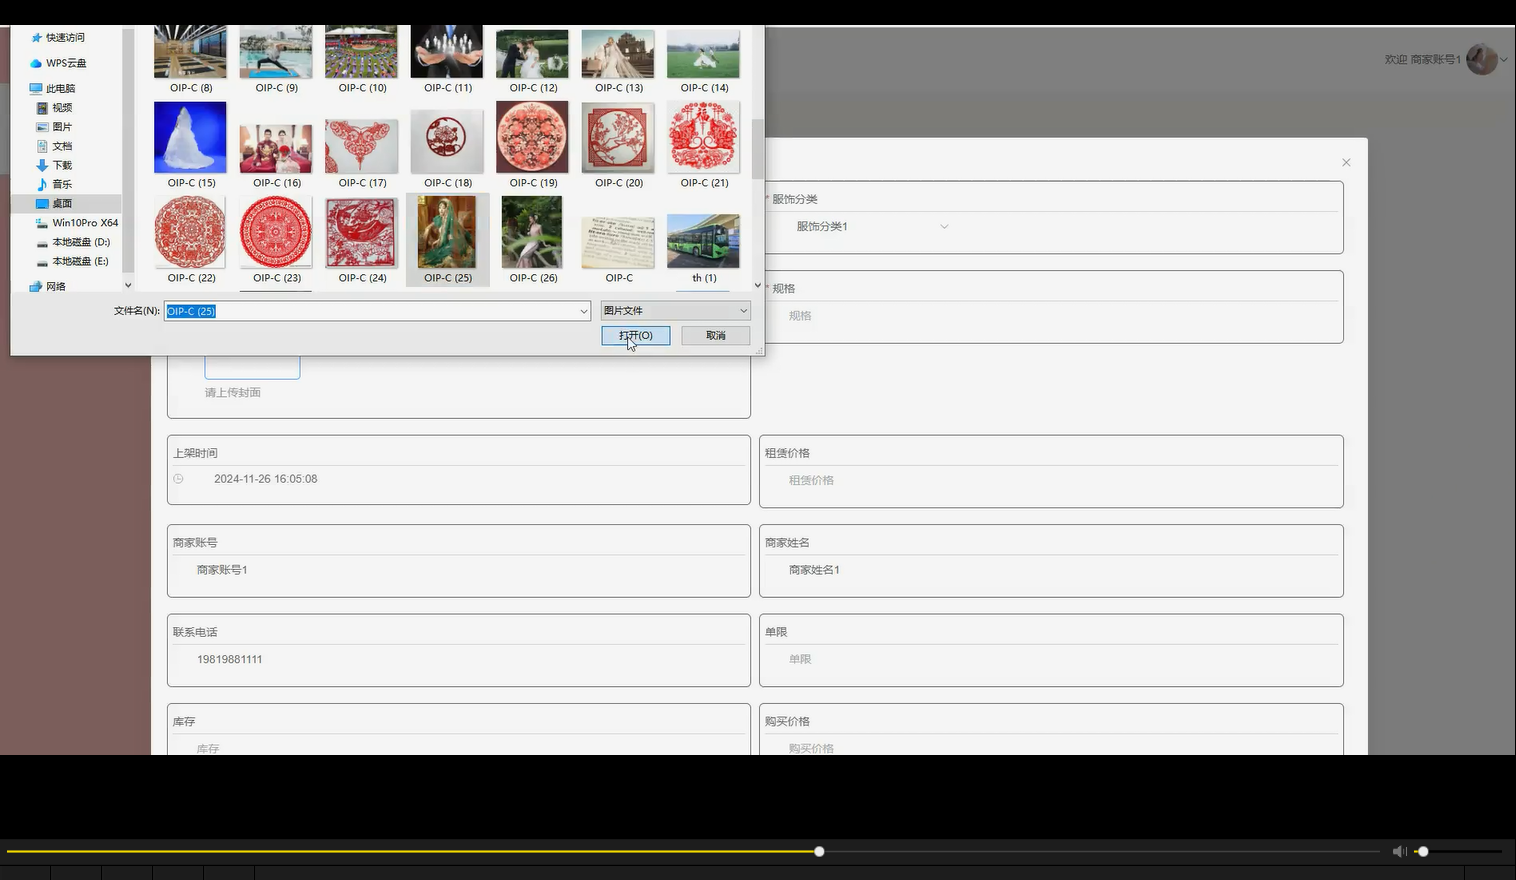Open the 下载 folder in sidebar

(54, 165)
